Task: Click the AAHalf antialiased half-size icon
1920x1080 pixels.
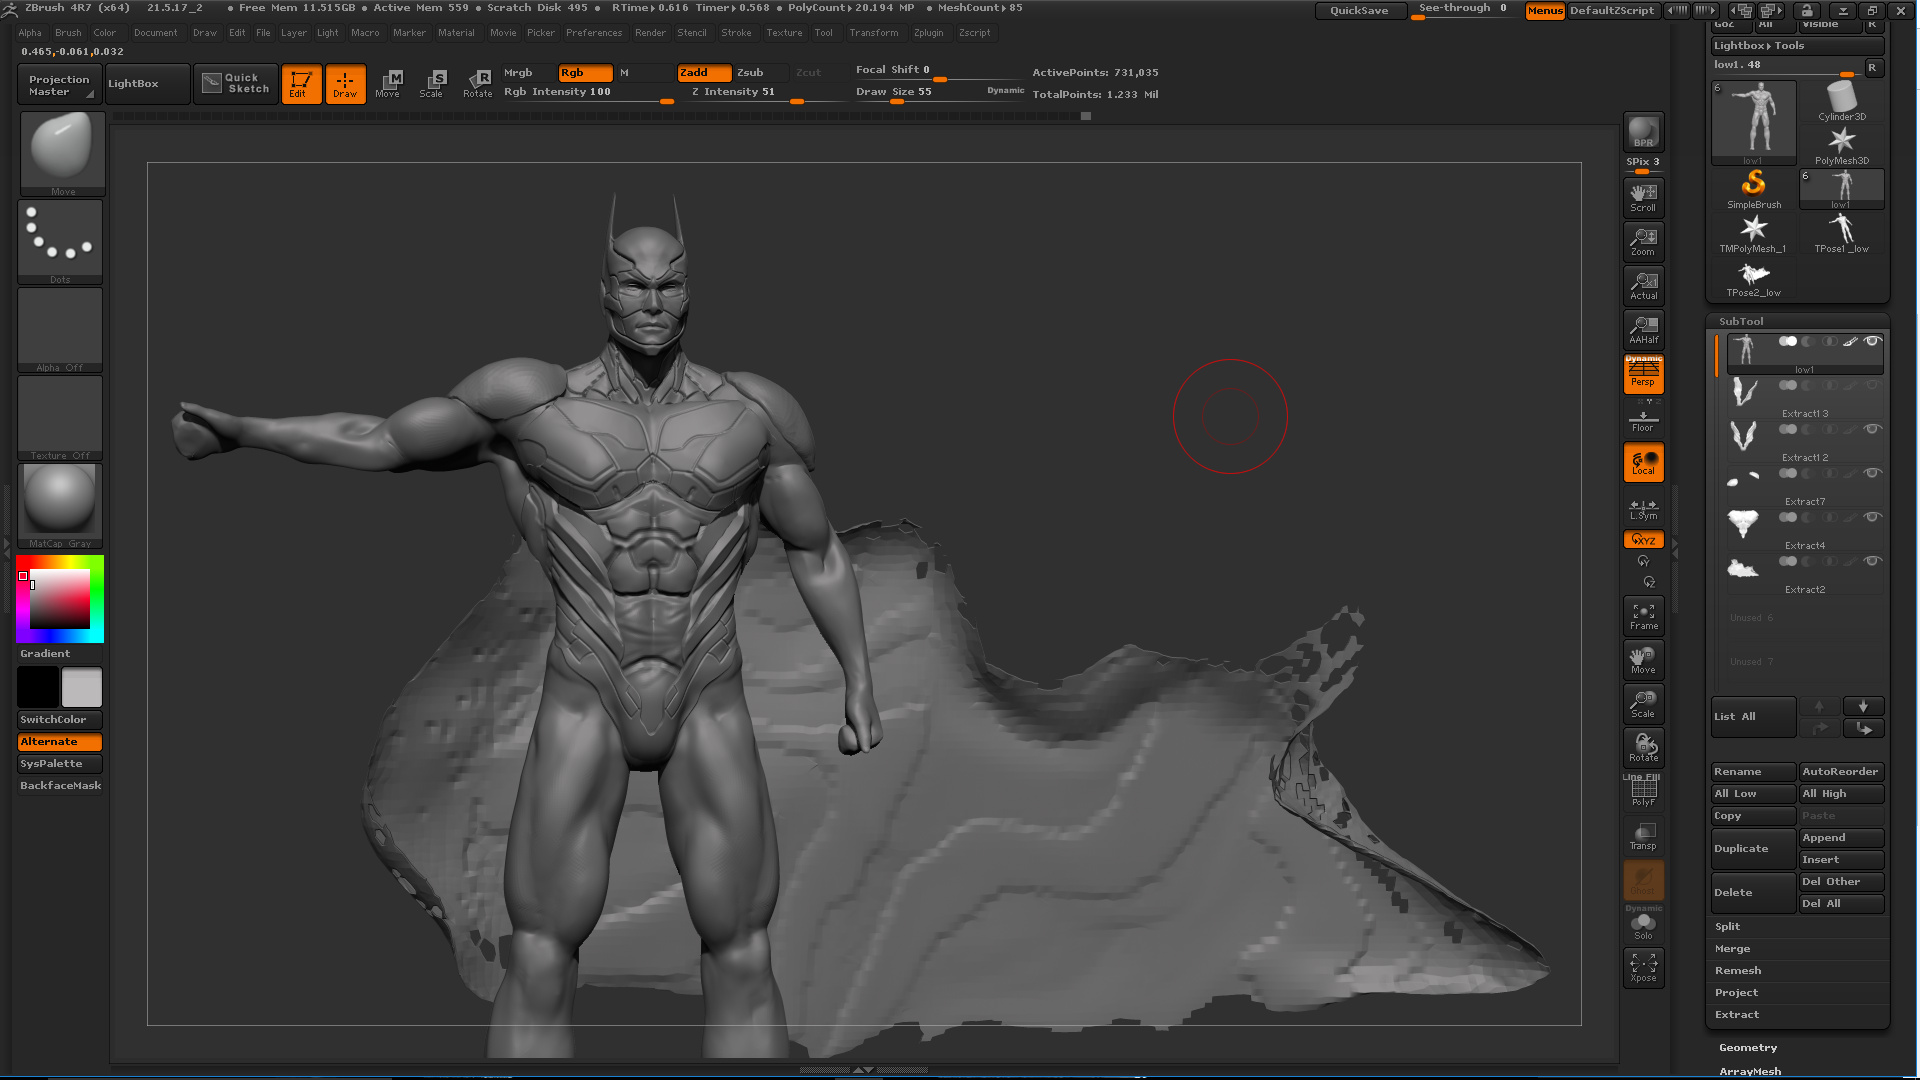Action: [1643, 329]
